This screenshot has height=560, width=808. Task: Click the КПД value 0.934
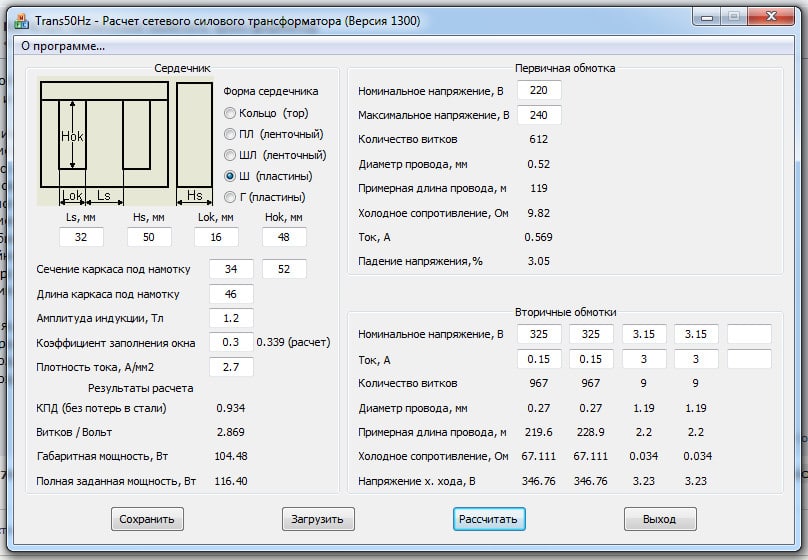pyautogui.click(x=231, y=408)
